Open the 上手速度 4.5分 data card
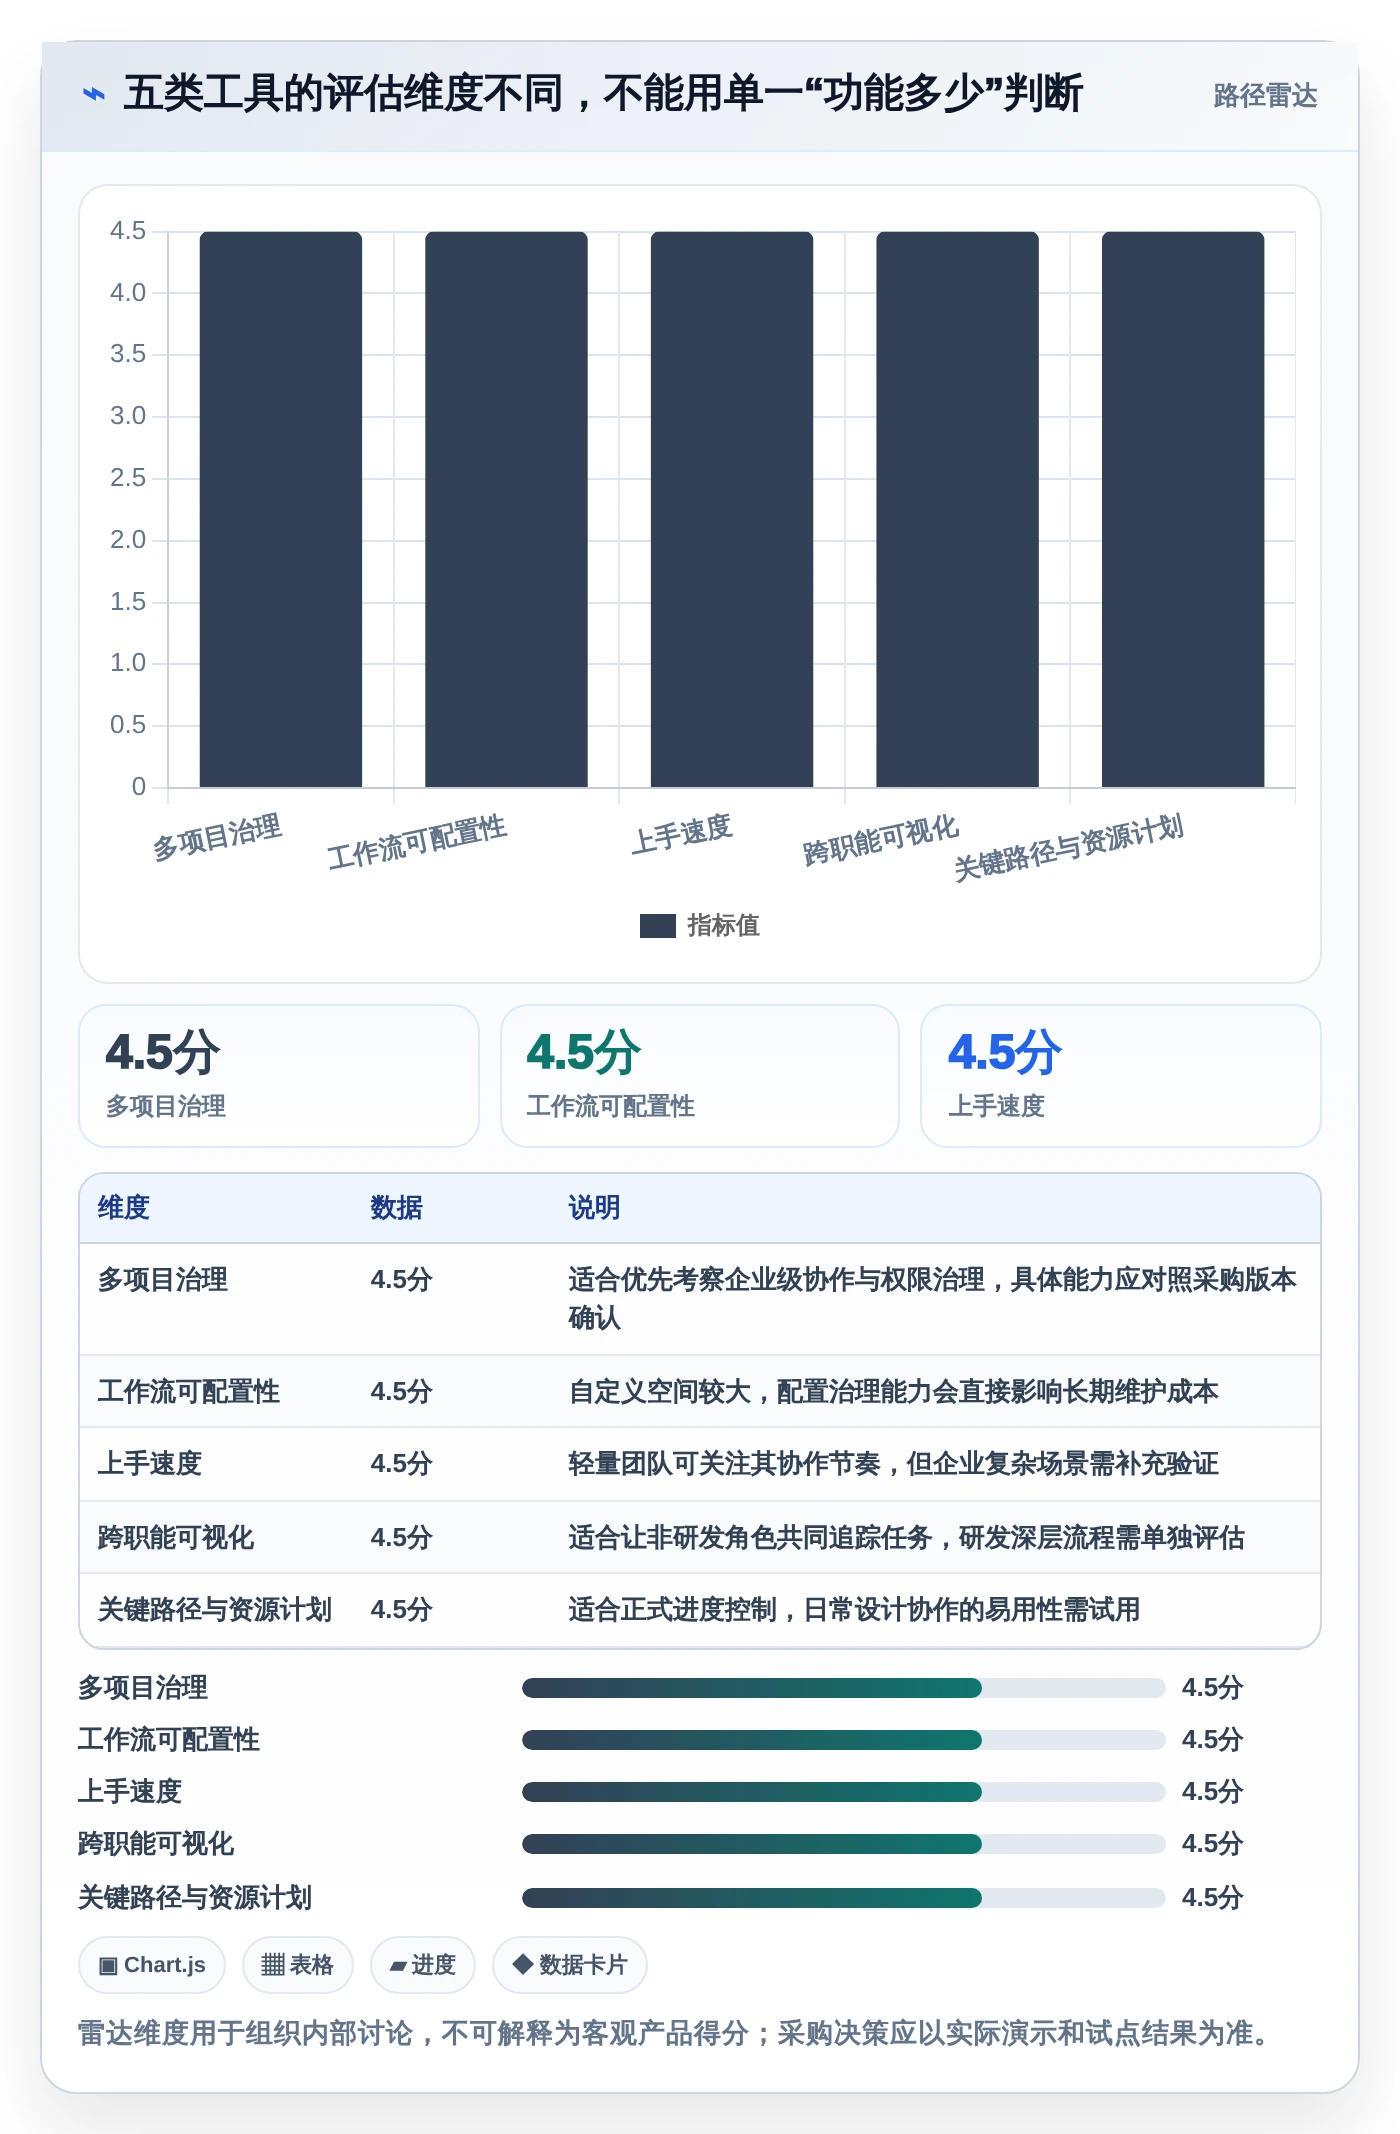The width and height of the screenshot is (1400, 2134). 1121,1076
